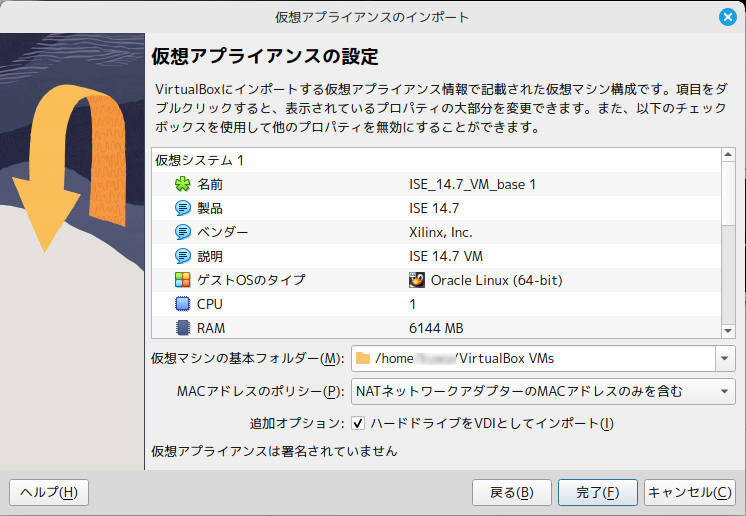Click the colored squares icon beside ゲストOSのタイプ
This screenshot has height=516, width=746.
pos(183,280)
